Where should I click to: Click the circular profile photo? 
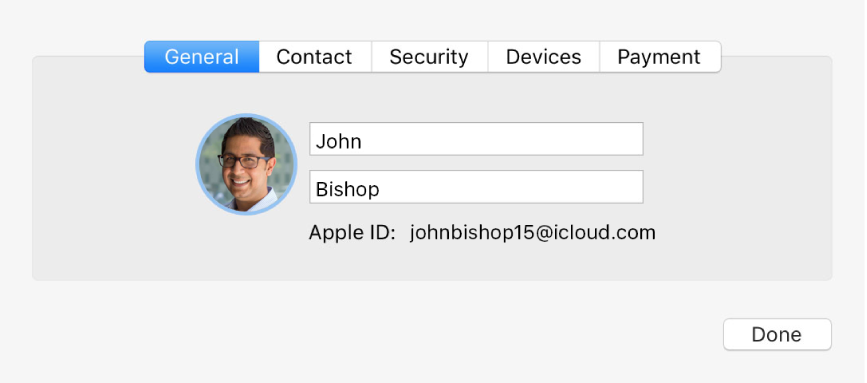[x=247, y=164]
